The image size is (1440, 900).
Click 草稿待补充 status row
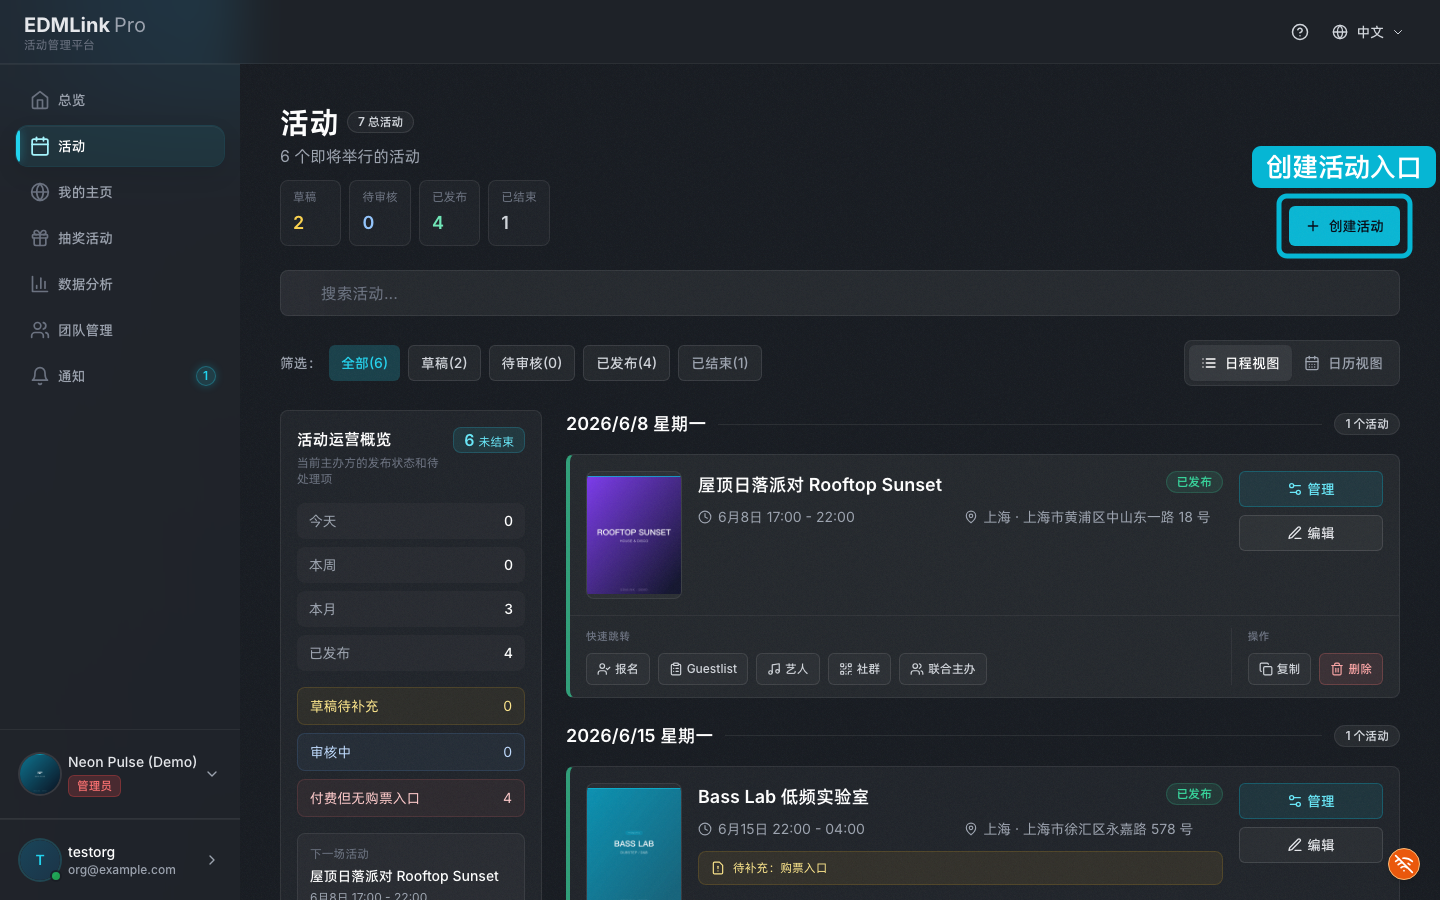pyautogui.click(x=411, y=706)
